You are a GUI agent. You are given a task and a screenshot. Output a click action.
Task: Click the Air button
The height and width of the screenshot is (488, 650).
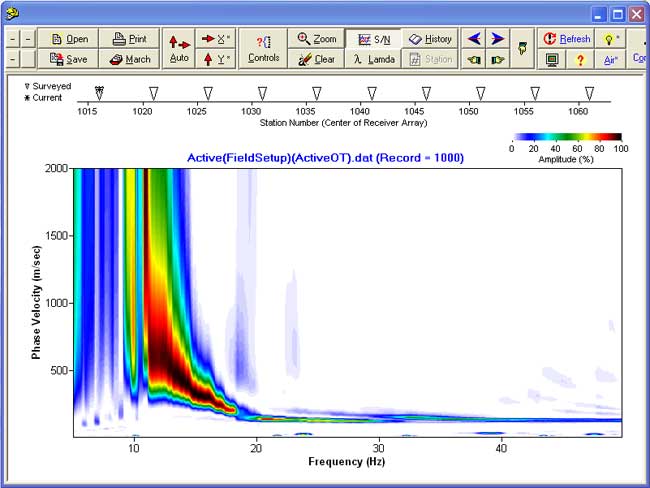click(610, 60)
